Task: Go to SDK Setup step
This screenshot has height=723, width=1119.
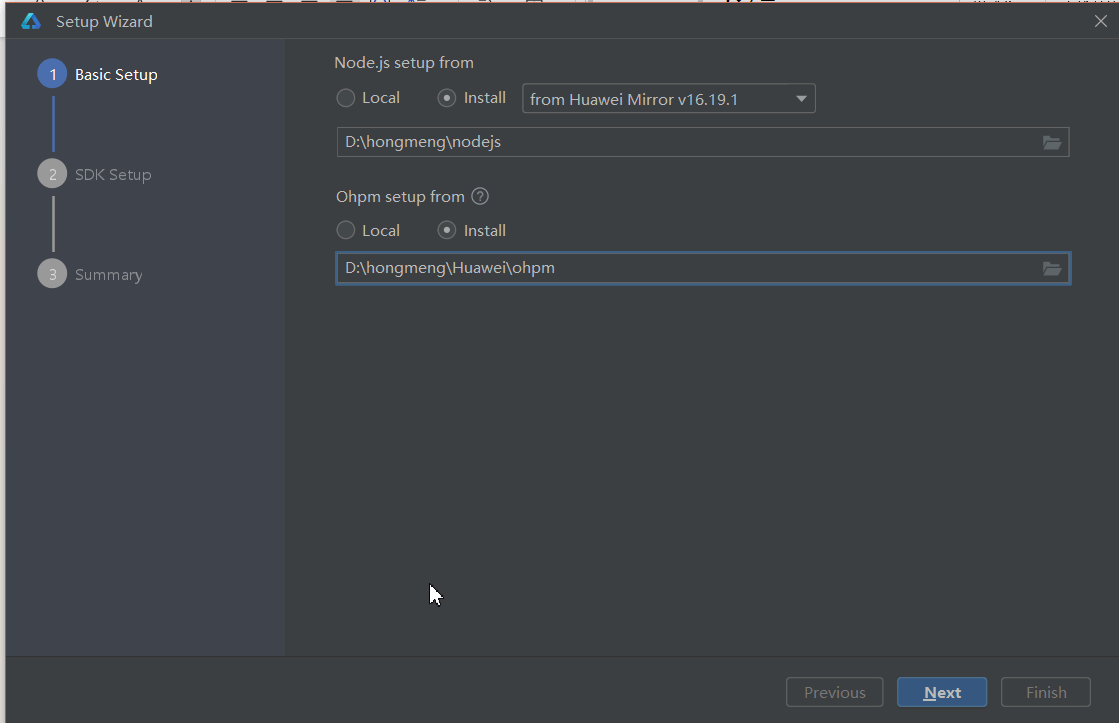Action: pos(95,174)
